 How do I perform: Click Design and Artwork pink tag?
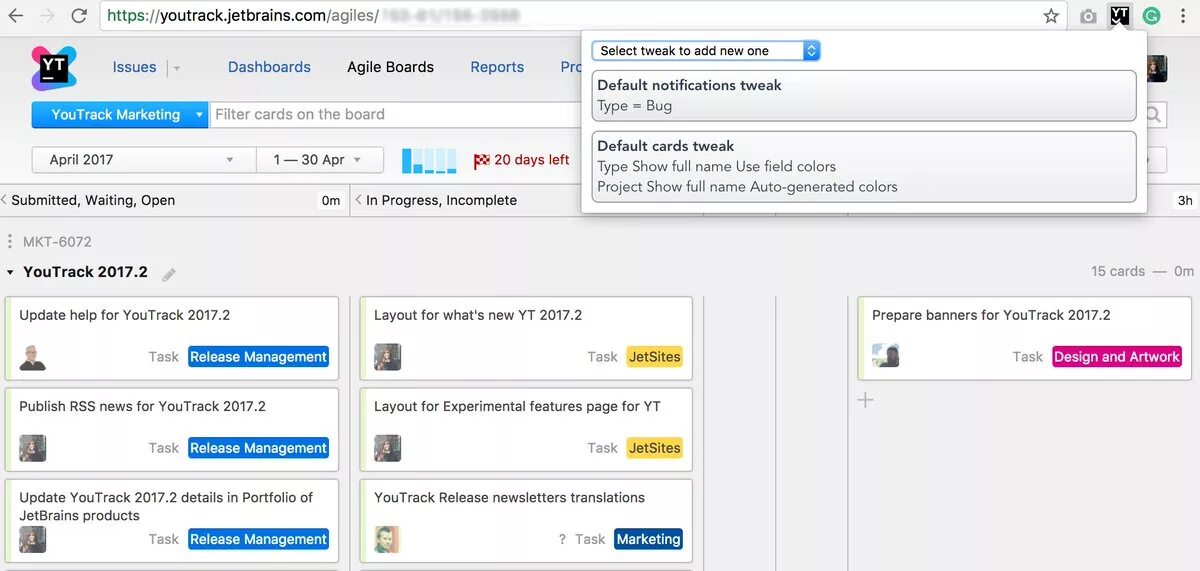point(1117,357)
